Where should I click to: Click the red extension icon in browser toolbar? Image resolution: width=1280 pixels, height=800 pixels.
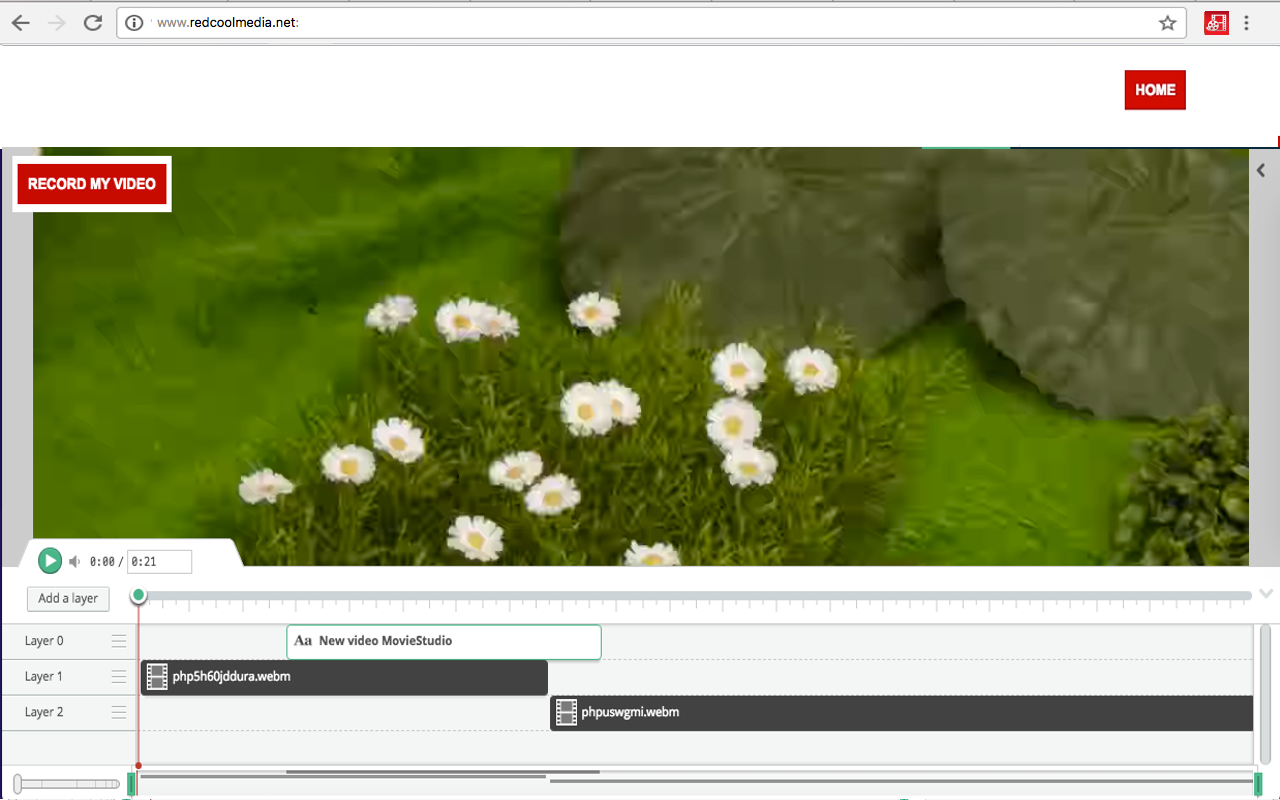pyautogui.click(x=1216, y=23)
